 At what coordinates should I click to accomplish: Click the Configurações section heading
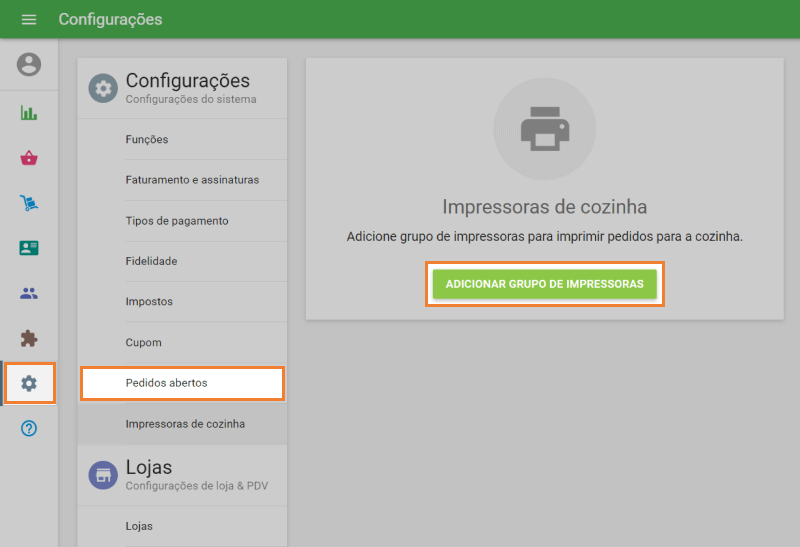pyautogui.click(x=188, y=81)
